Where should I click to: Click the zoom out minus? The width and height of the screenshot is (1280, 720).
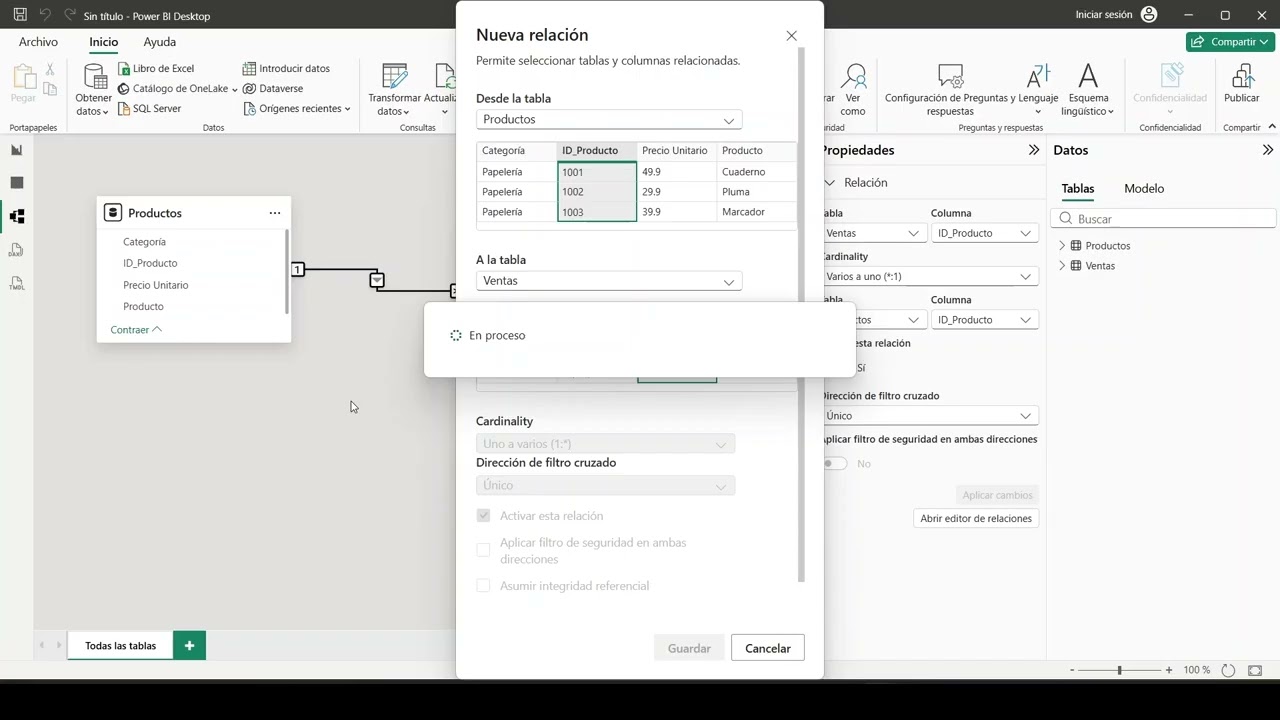1072,670
